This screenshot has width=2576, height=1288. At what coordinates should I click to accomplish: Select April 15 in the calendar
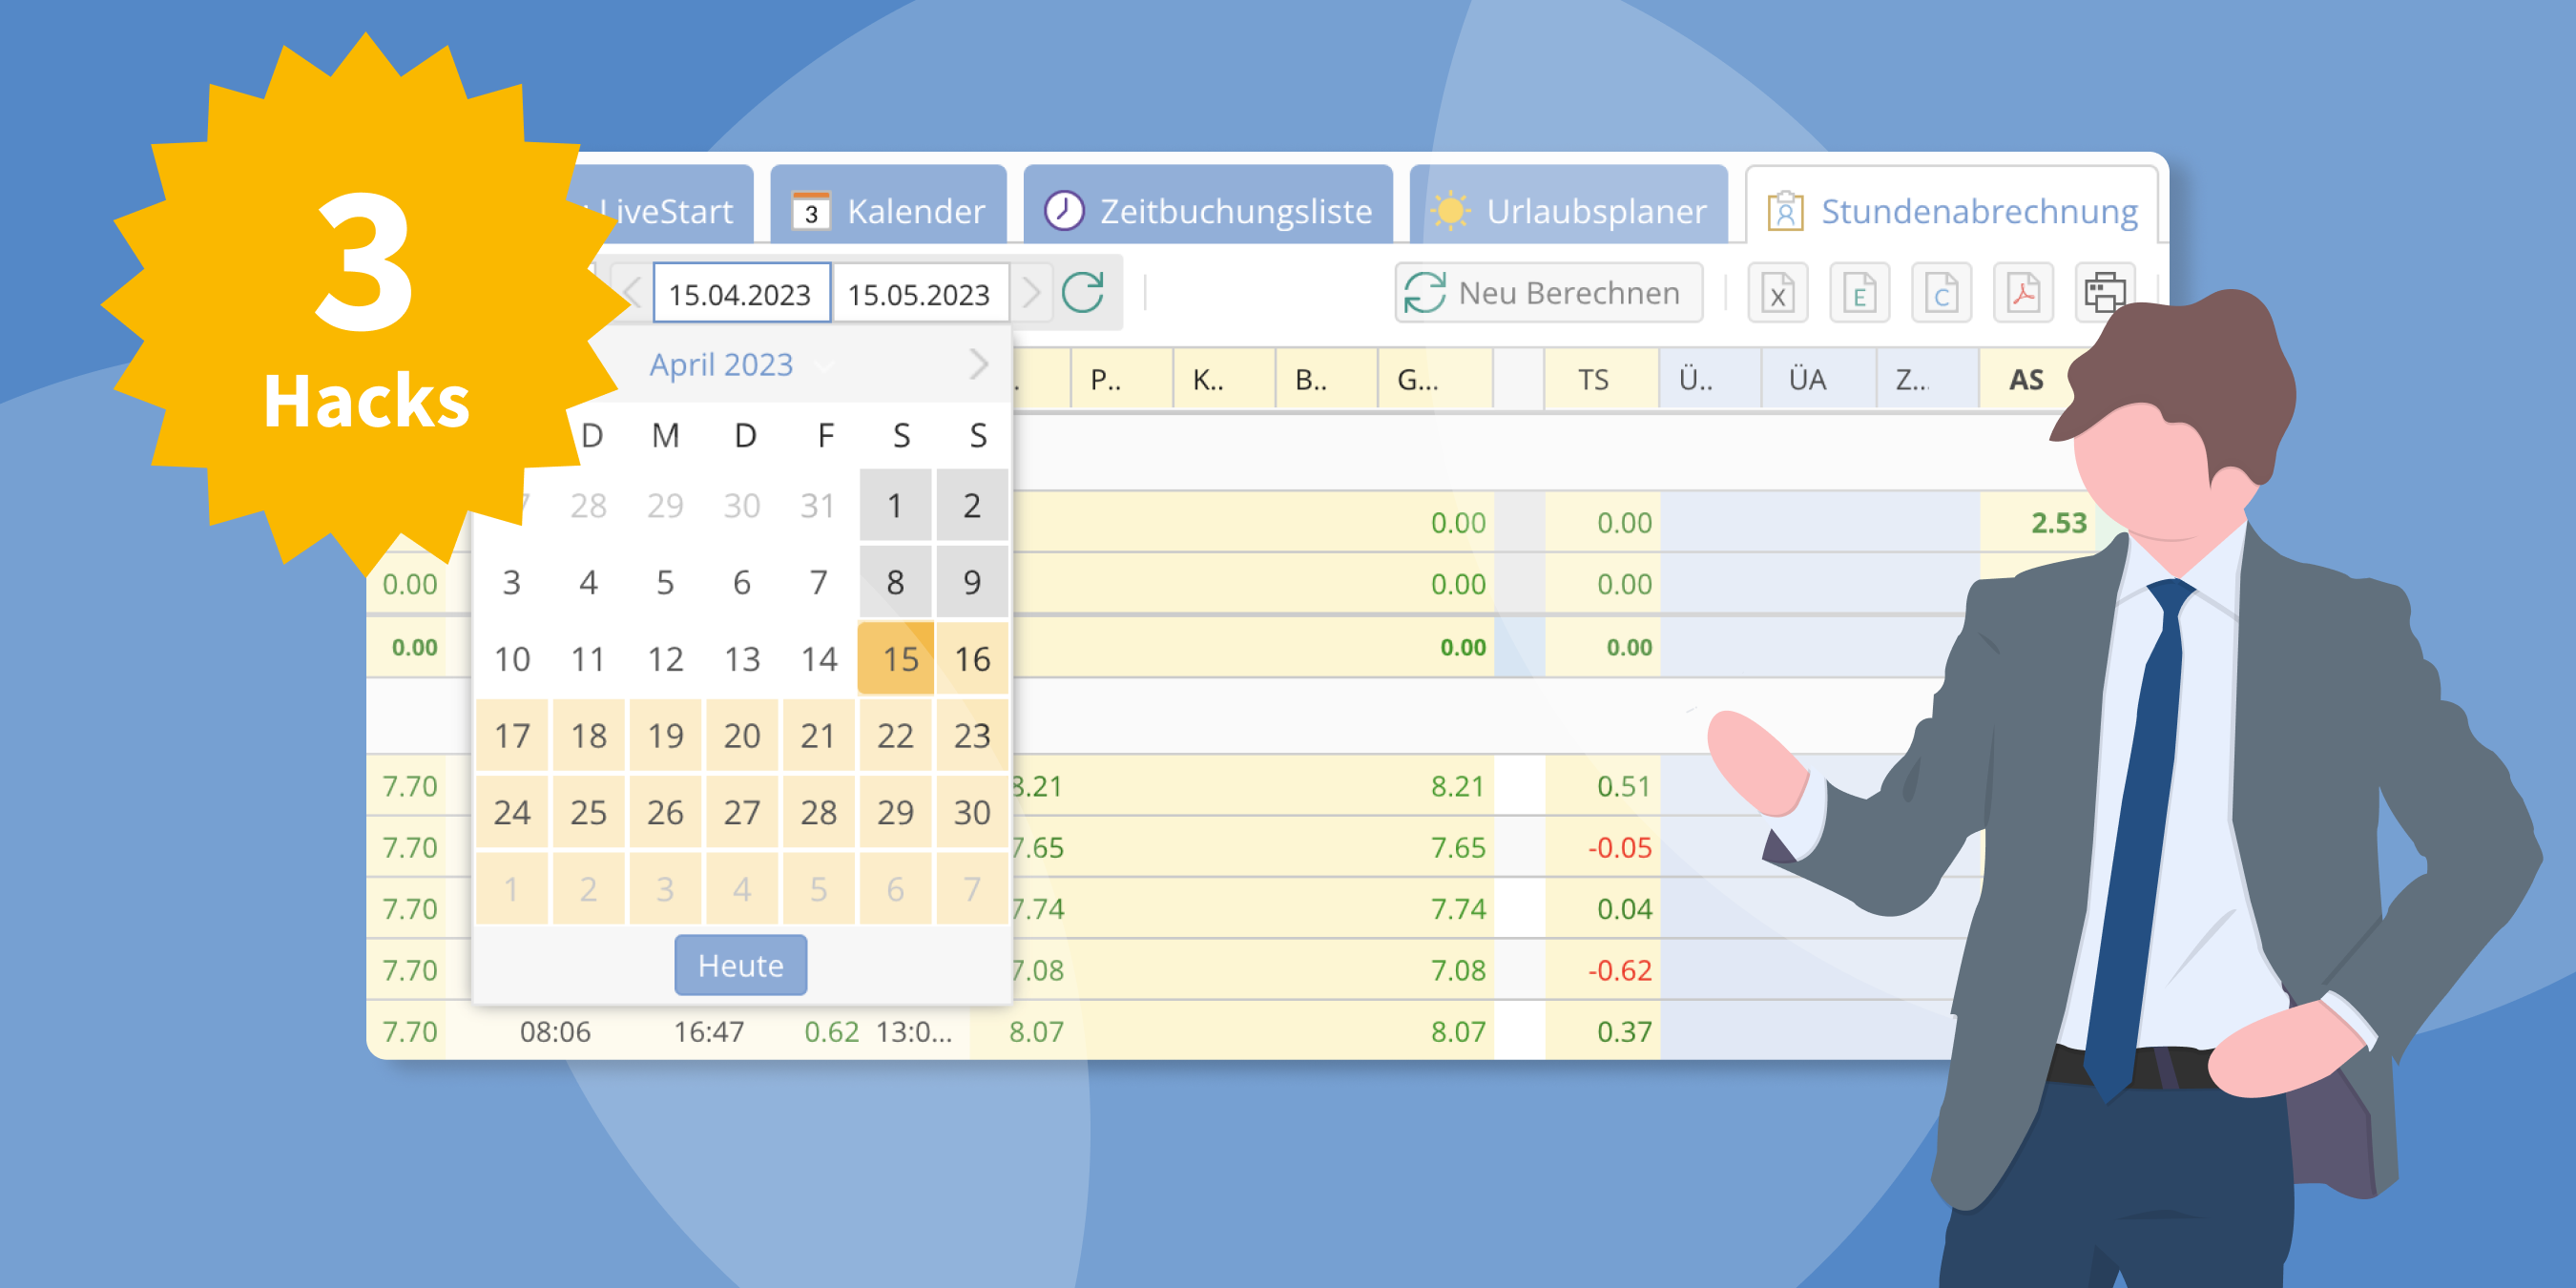[x=896, y=658]
